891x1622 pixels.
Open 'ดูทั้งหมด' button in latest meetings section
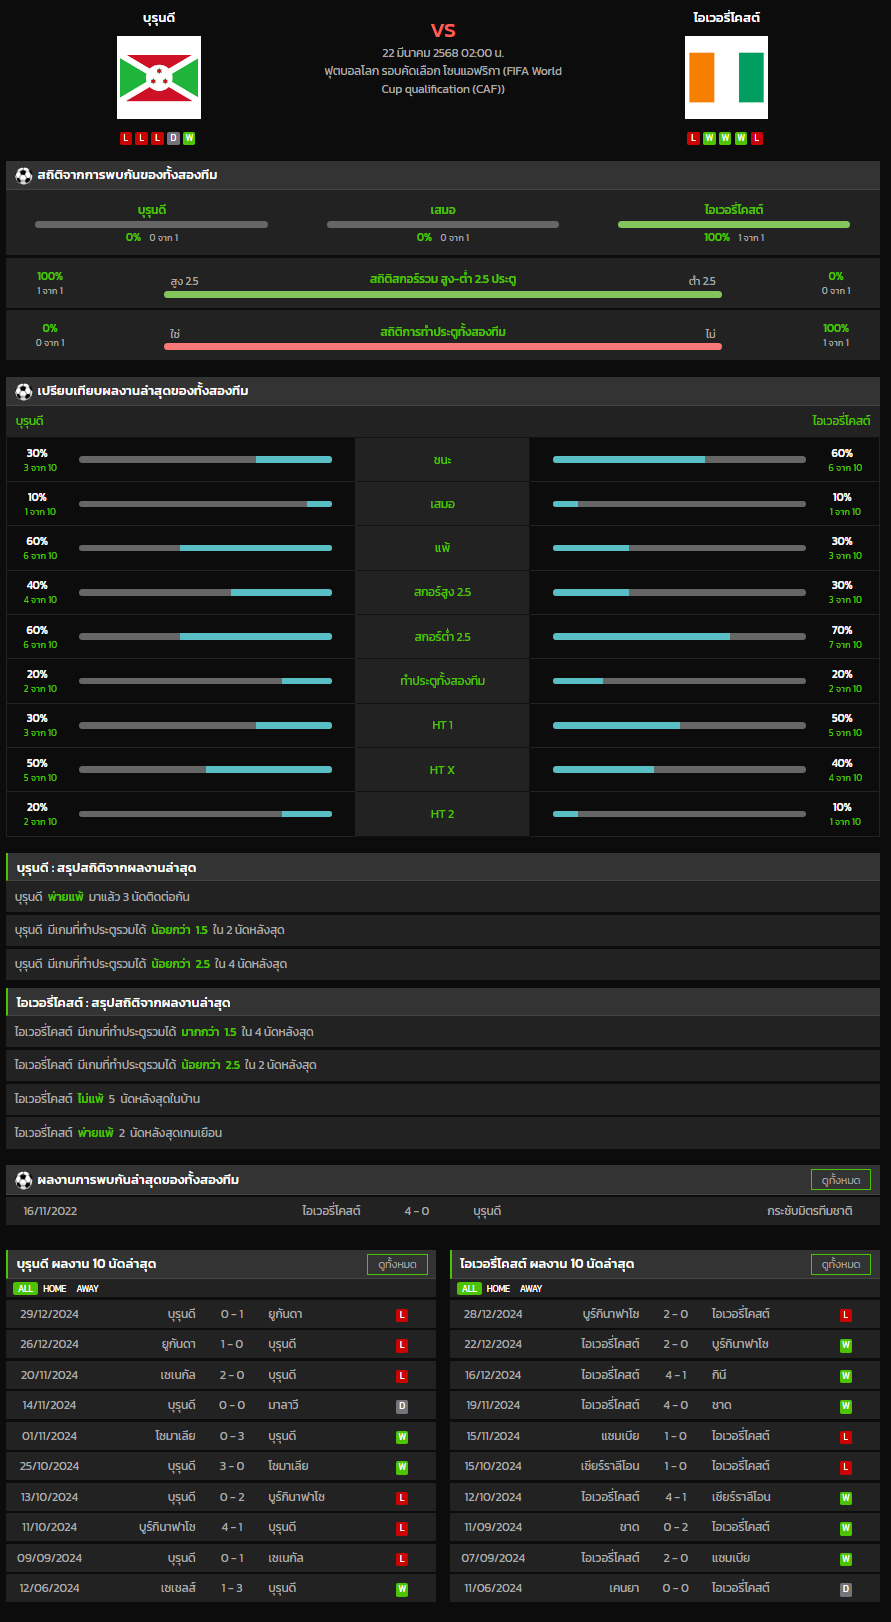[841, 1180]
